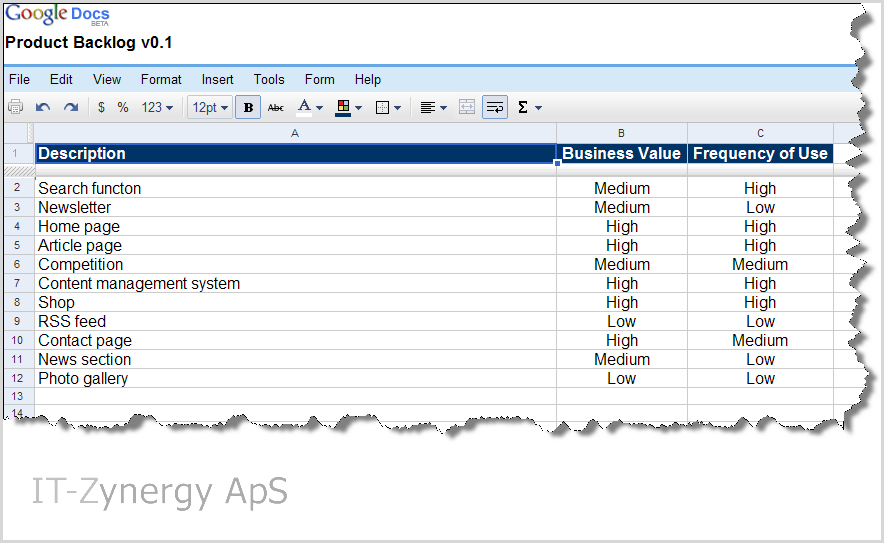Screen dimensions: 884x543
Task: Select row 12 header number
Action: pyautogui.click(x=17, y=378)
